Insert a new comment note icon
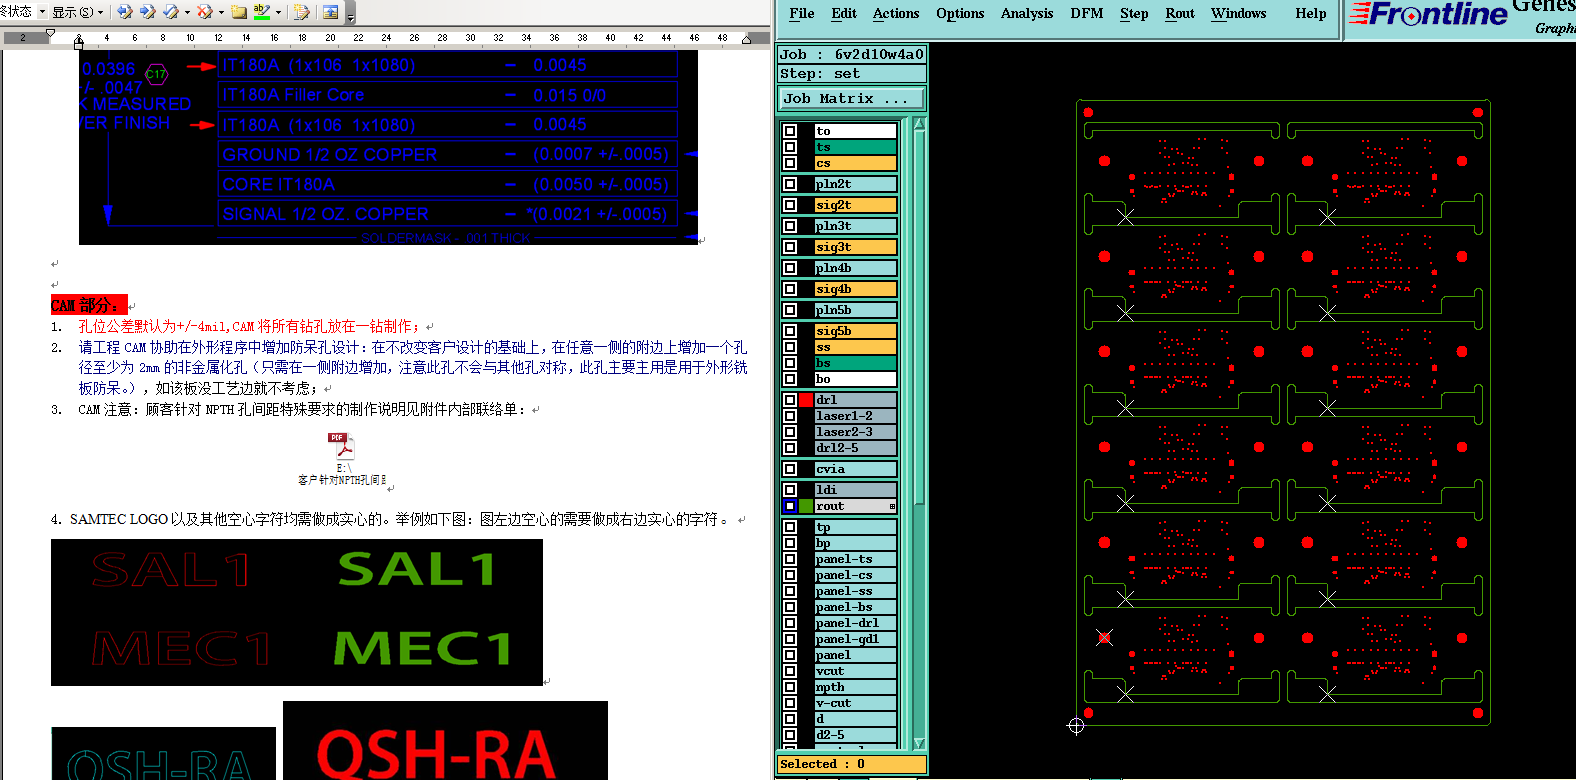The width and height of the screenshot is (1576, 780). click(x=239, y=12)
